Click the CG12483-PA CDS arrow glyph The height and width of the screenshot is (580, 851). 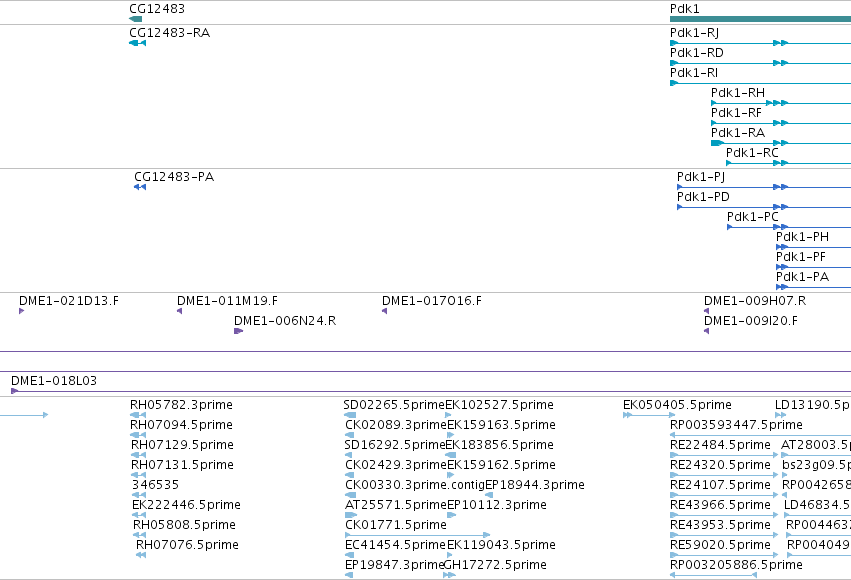140,187
